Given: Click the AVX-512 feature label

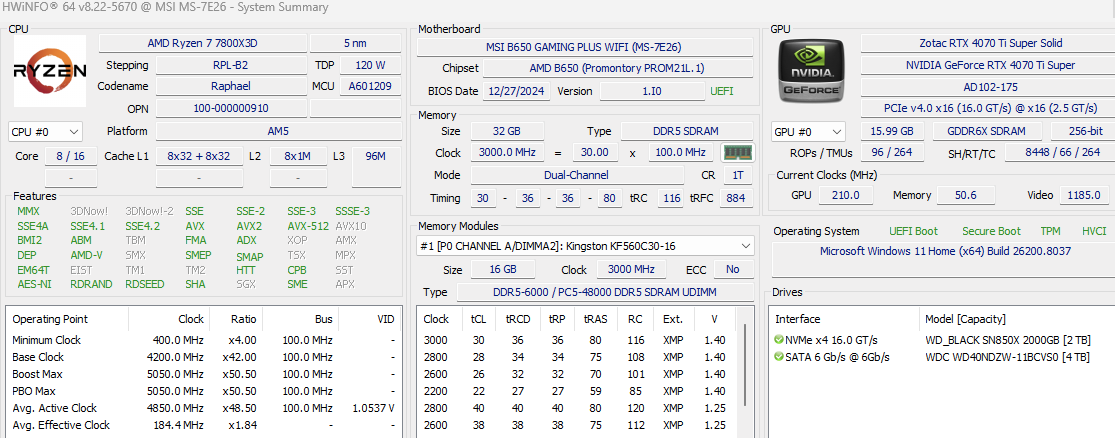Looking at the screenshot, I should pos(308,226).
